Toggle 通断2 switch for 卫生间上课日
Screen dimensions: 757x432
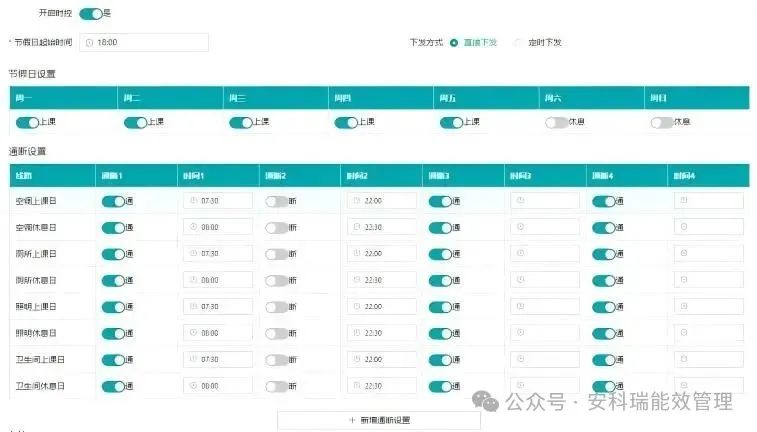pyautogui.click(x=277, y=360)
